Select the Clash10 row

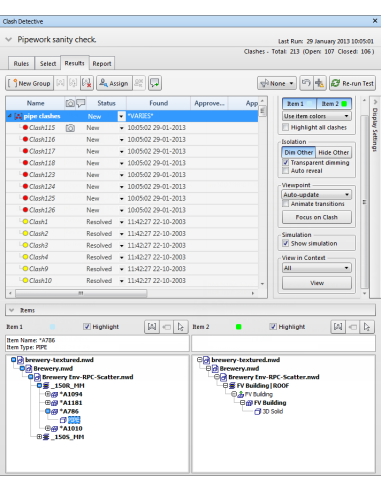pos(132,281)
